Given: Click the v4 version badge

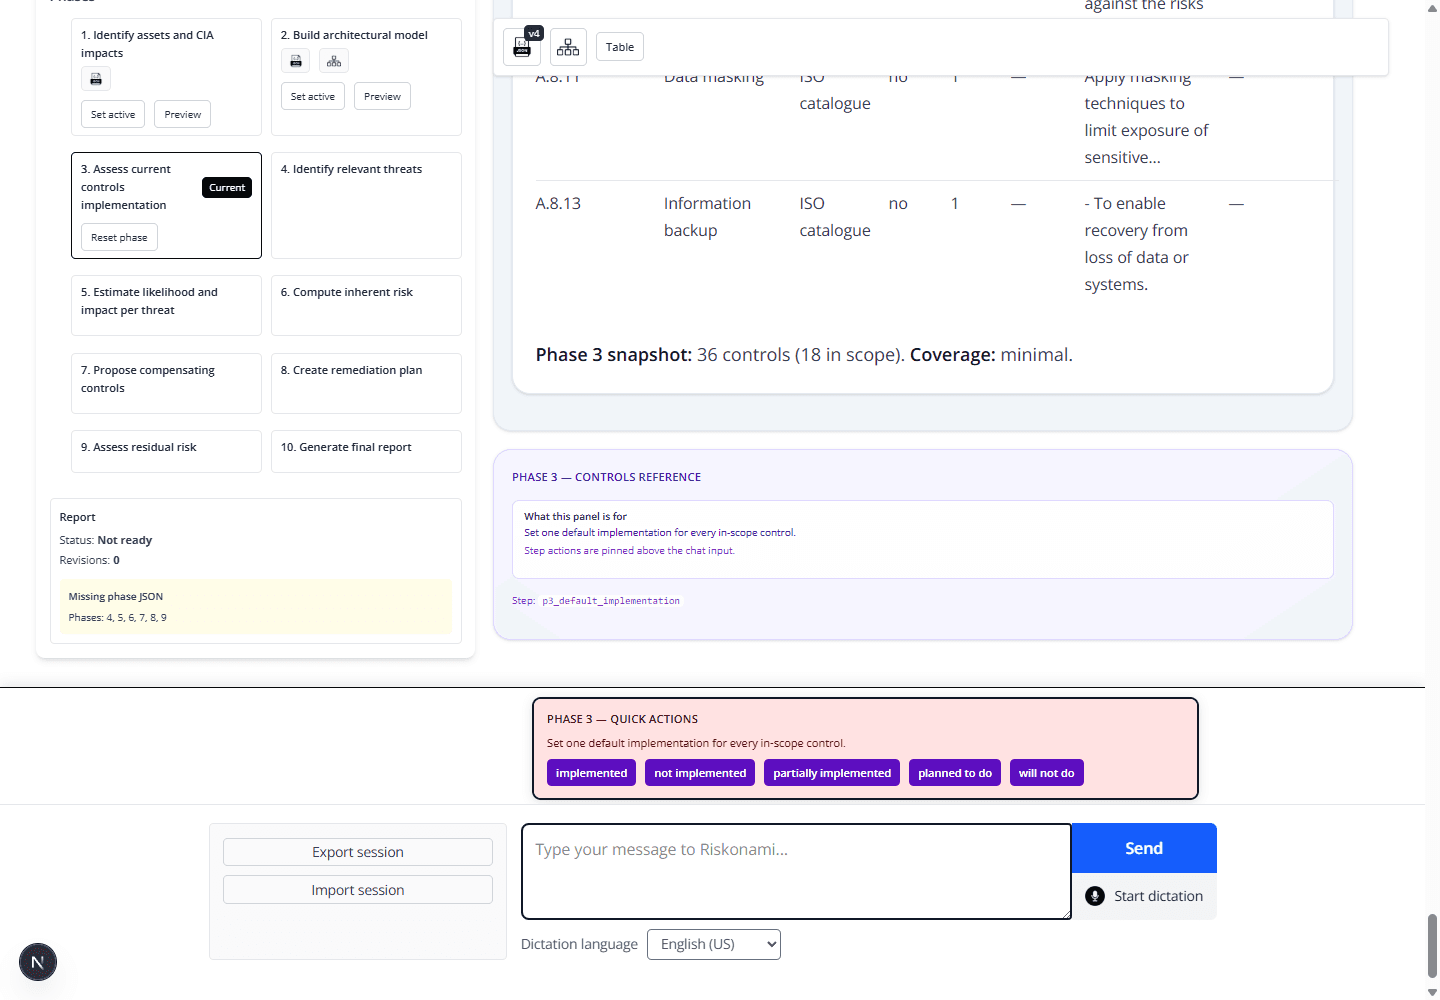Looking at the screenshot, I should click(x=534, y=33).
